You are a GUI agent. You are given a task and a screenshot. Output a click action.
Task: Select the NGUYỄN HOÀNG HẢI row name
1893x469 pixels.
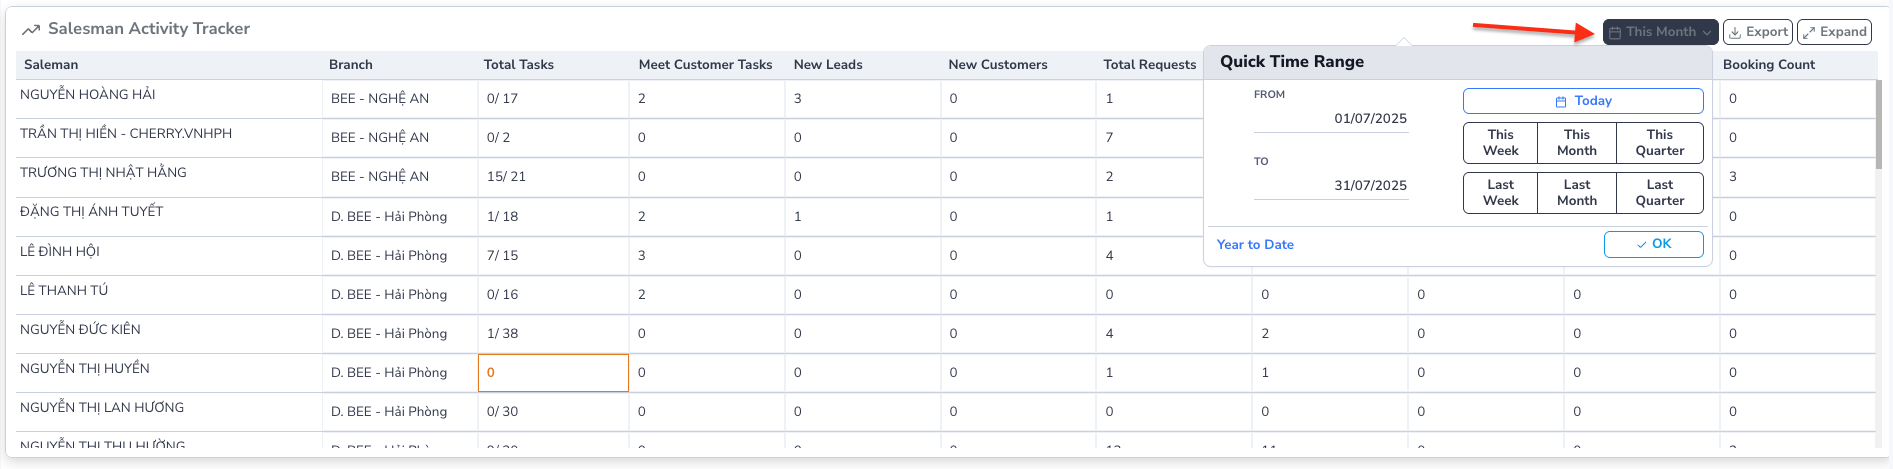click(88, 94)
